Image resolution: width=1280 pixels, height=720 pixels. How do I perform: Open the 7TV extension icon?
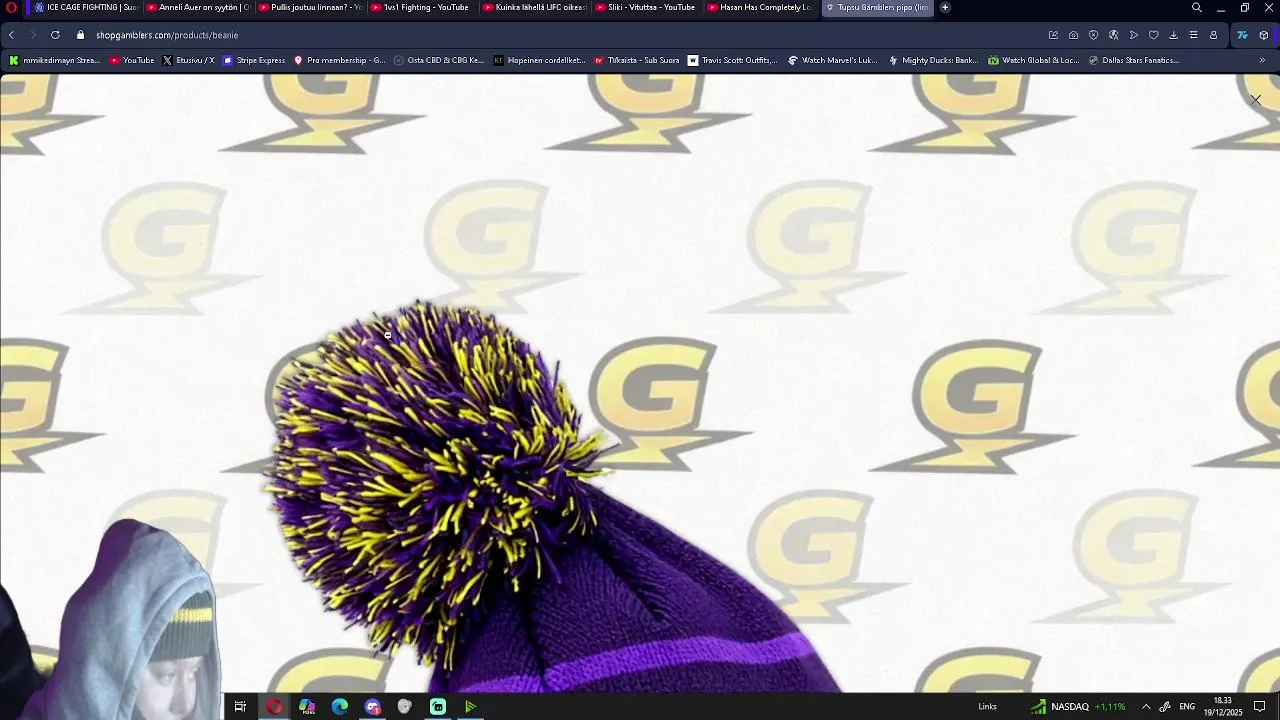tap(1242, 35)
